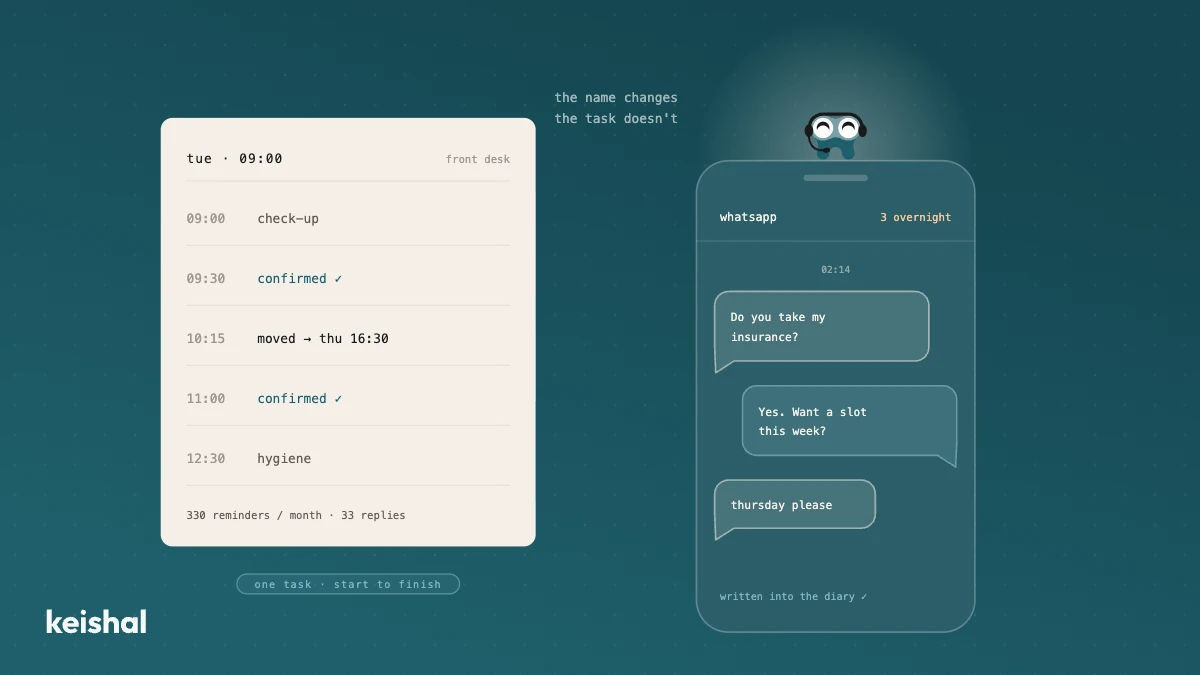Click the 09:00 time in the schedule list
This screenshot has width=1200, height=675.
pyautogui.click(x=206, y=218)
